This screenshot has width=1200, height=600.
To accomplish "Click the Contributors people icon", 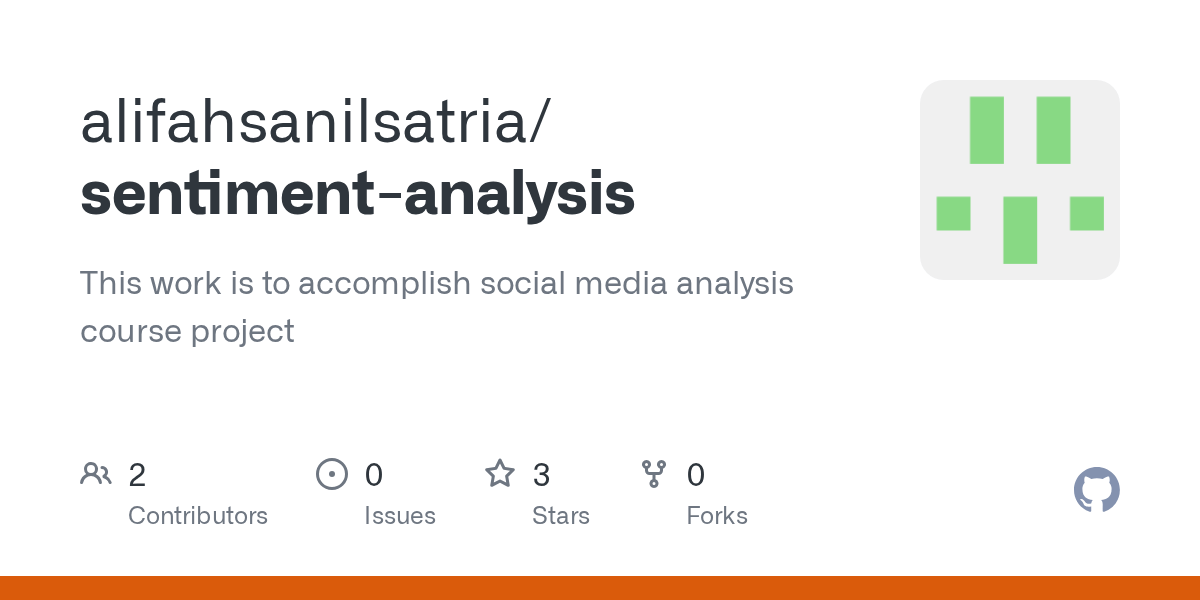I will point(96,473).
